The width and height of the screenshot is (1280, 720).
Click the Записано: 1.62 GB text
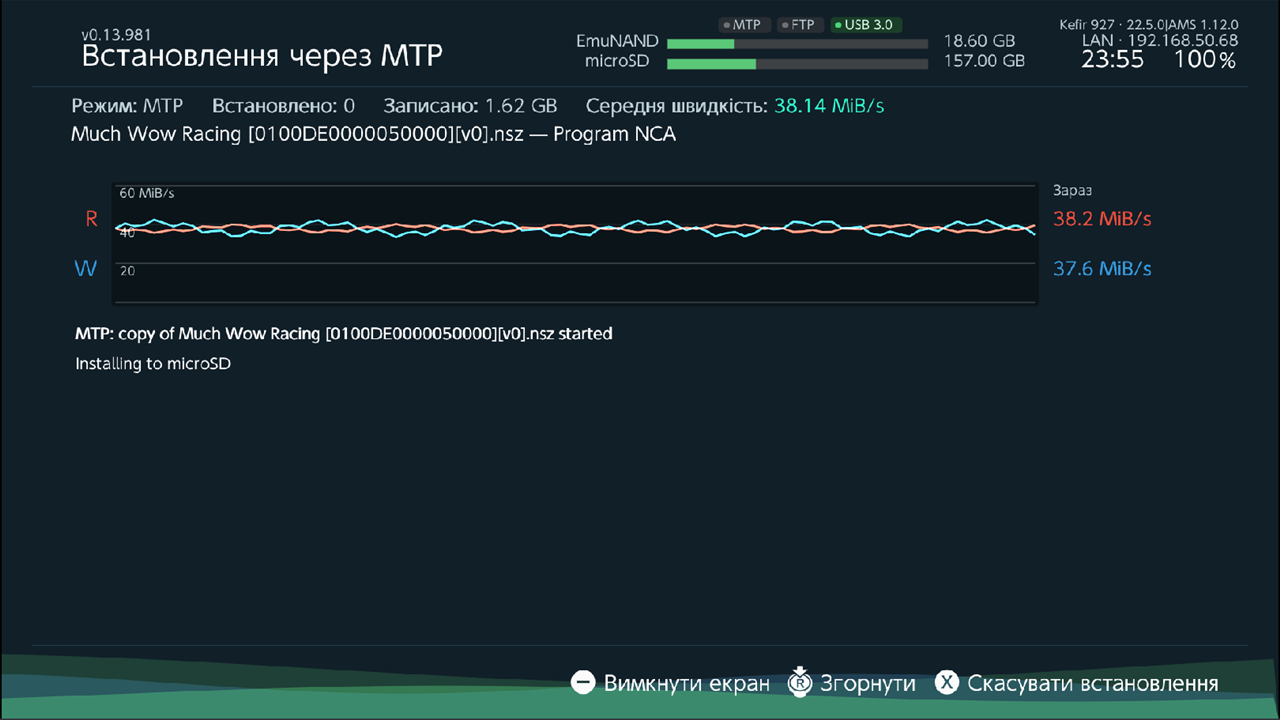470,106
